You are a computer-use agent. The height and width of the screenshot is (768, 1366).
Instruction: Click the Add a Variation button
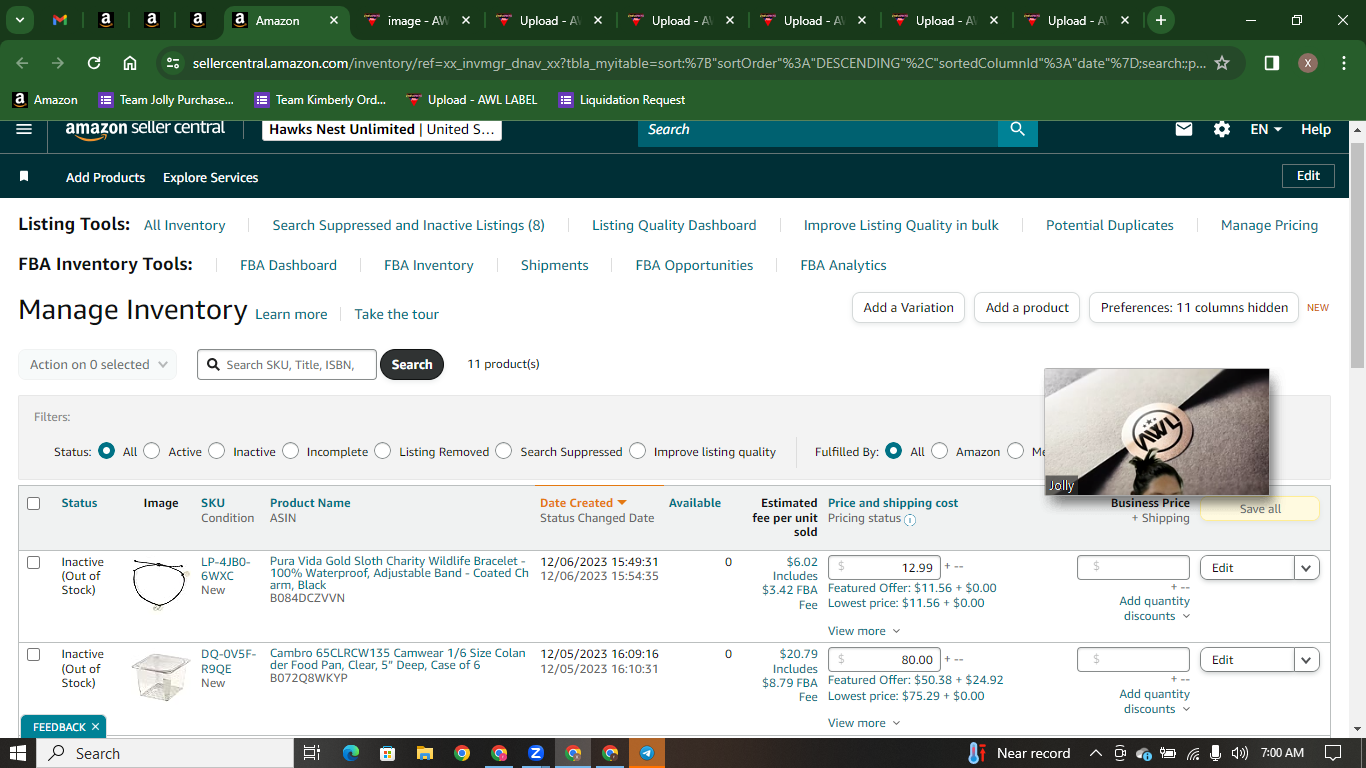(908, 307)
